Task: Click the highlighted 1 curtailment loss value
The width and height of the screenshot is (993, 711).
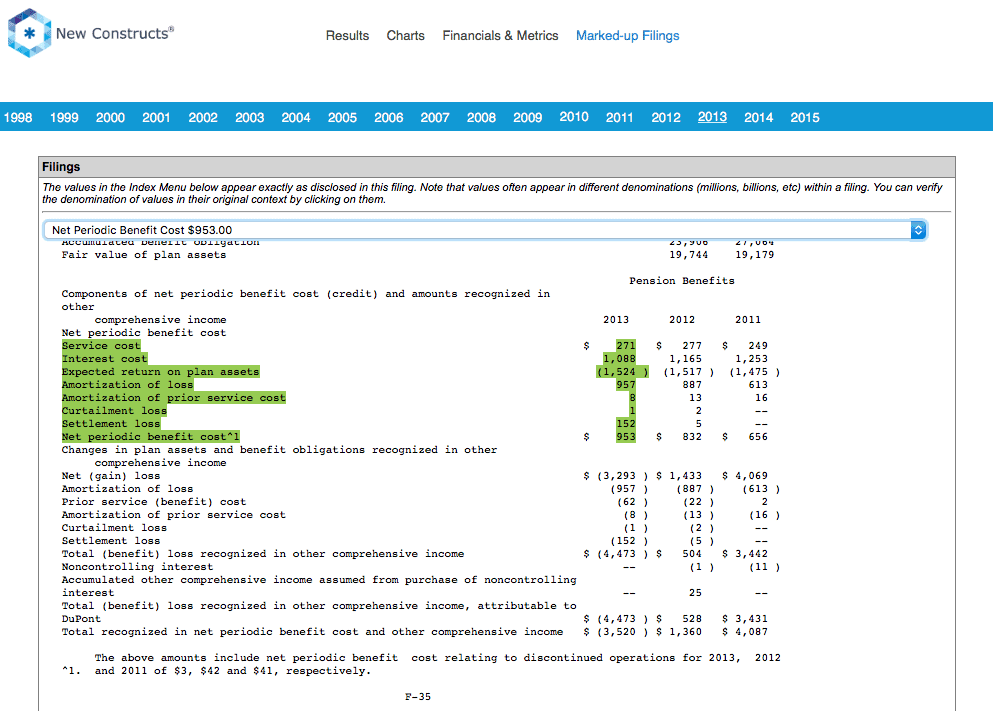Action: pos(632,411)
